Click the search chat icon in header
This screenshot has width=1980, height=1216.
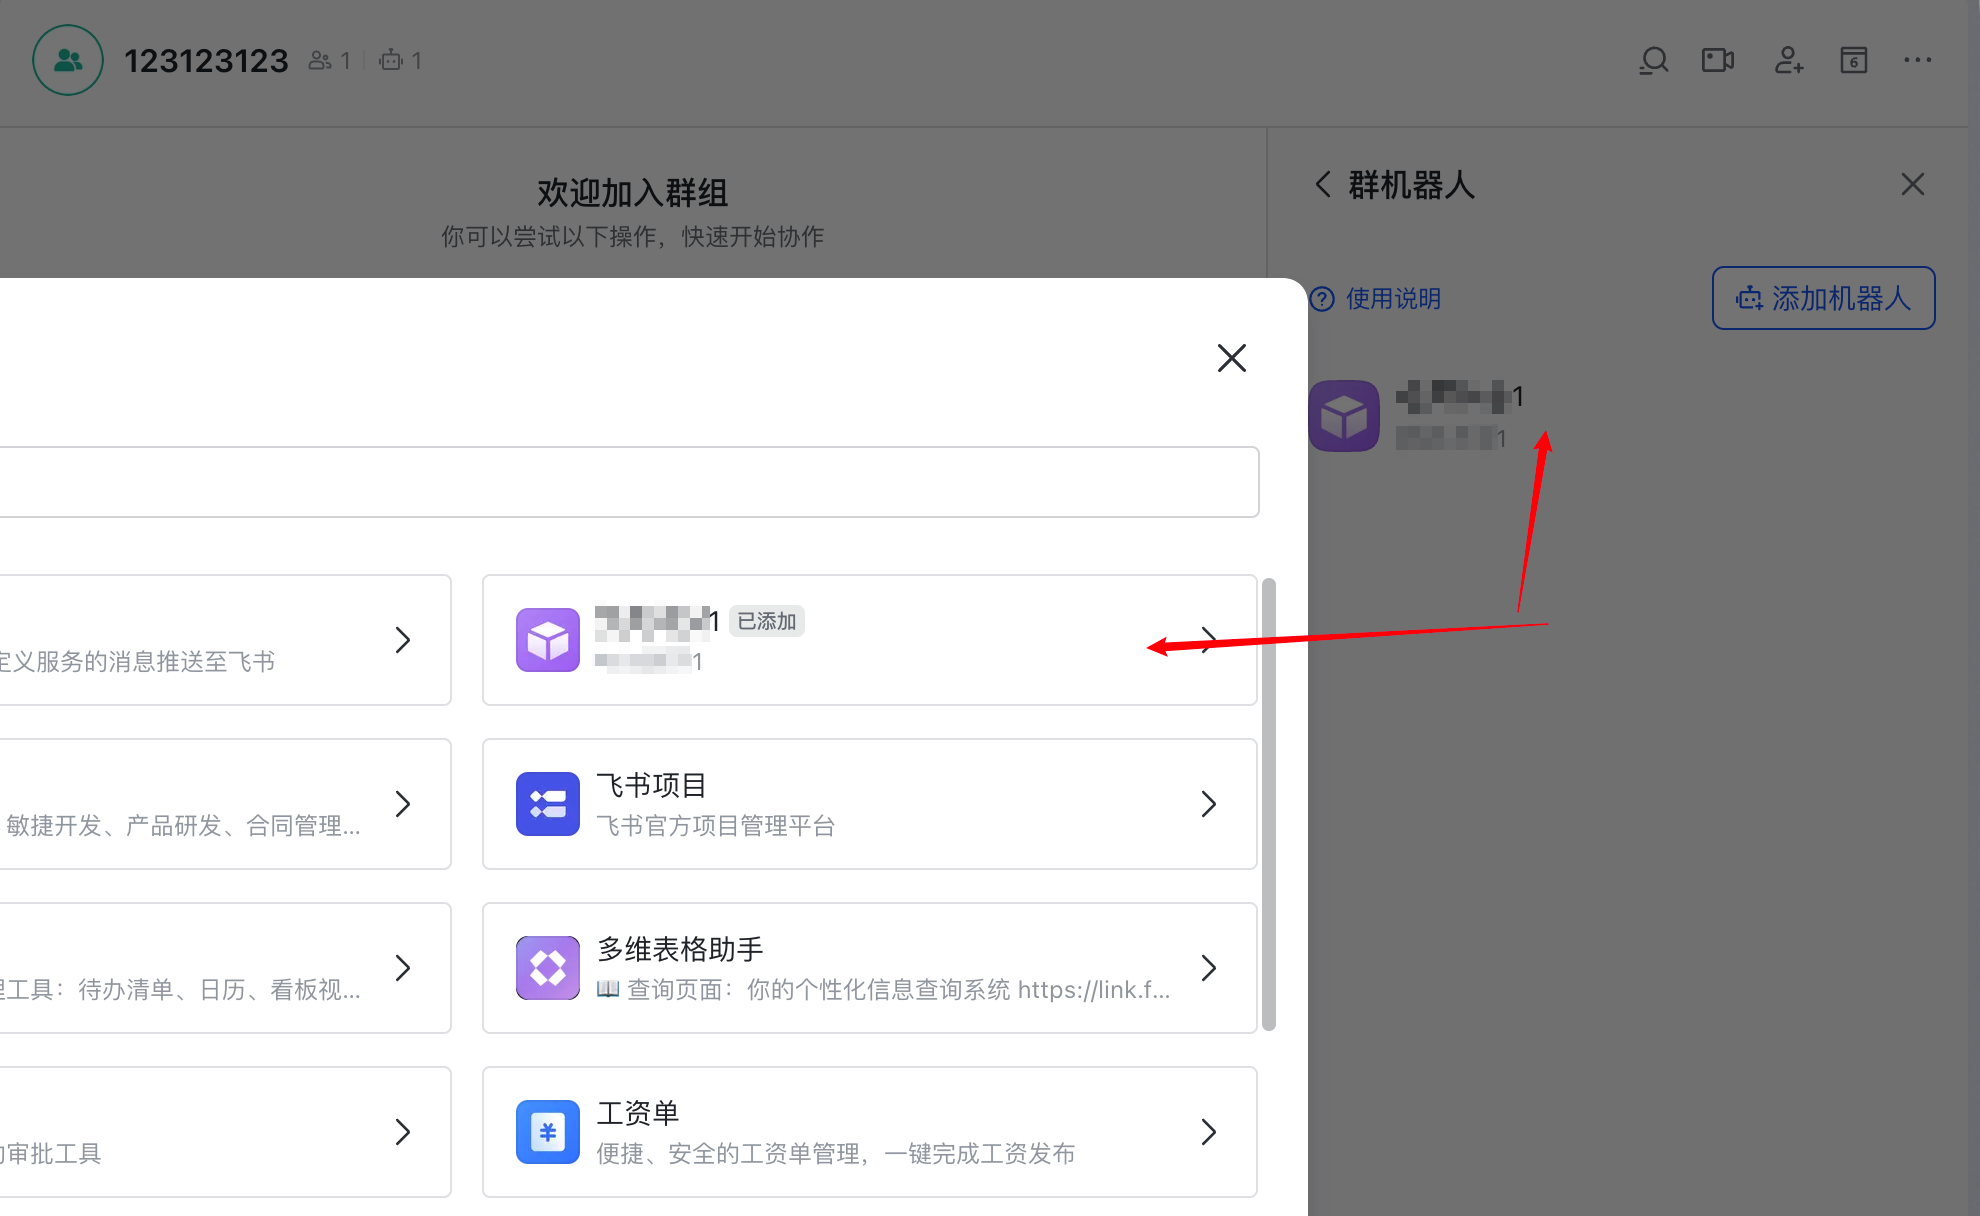[1654, 61]
